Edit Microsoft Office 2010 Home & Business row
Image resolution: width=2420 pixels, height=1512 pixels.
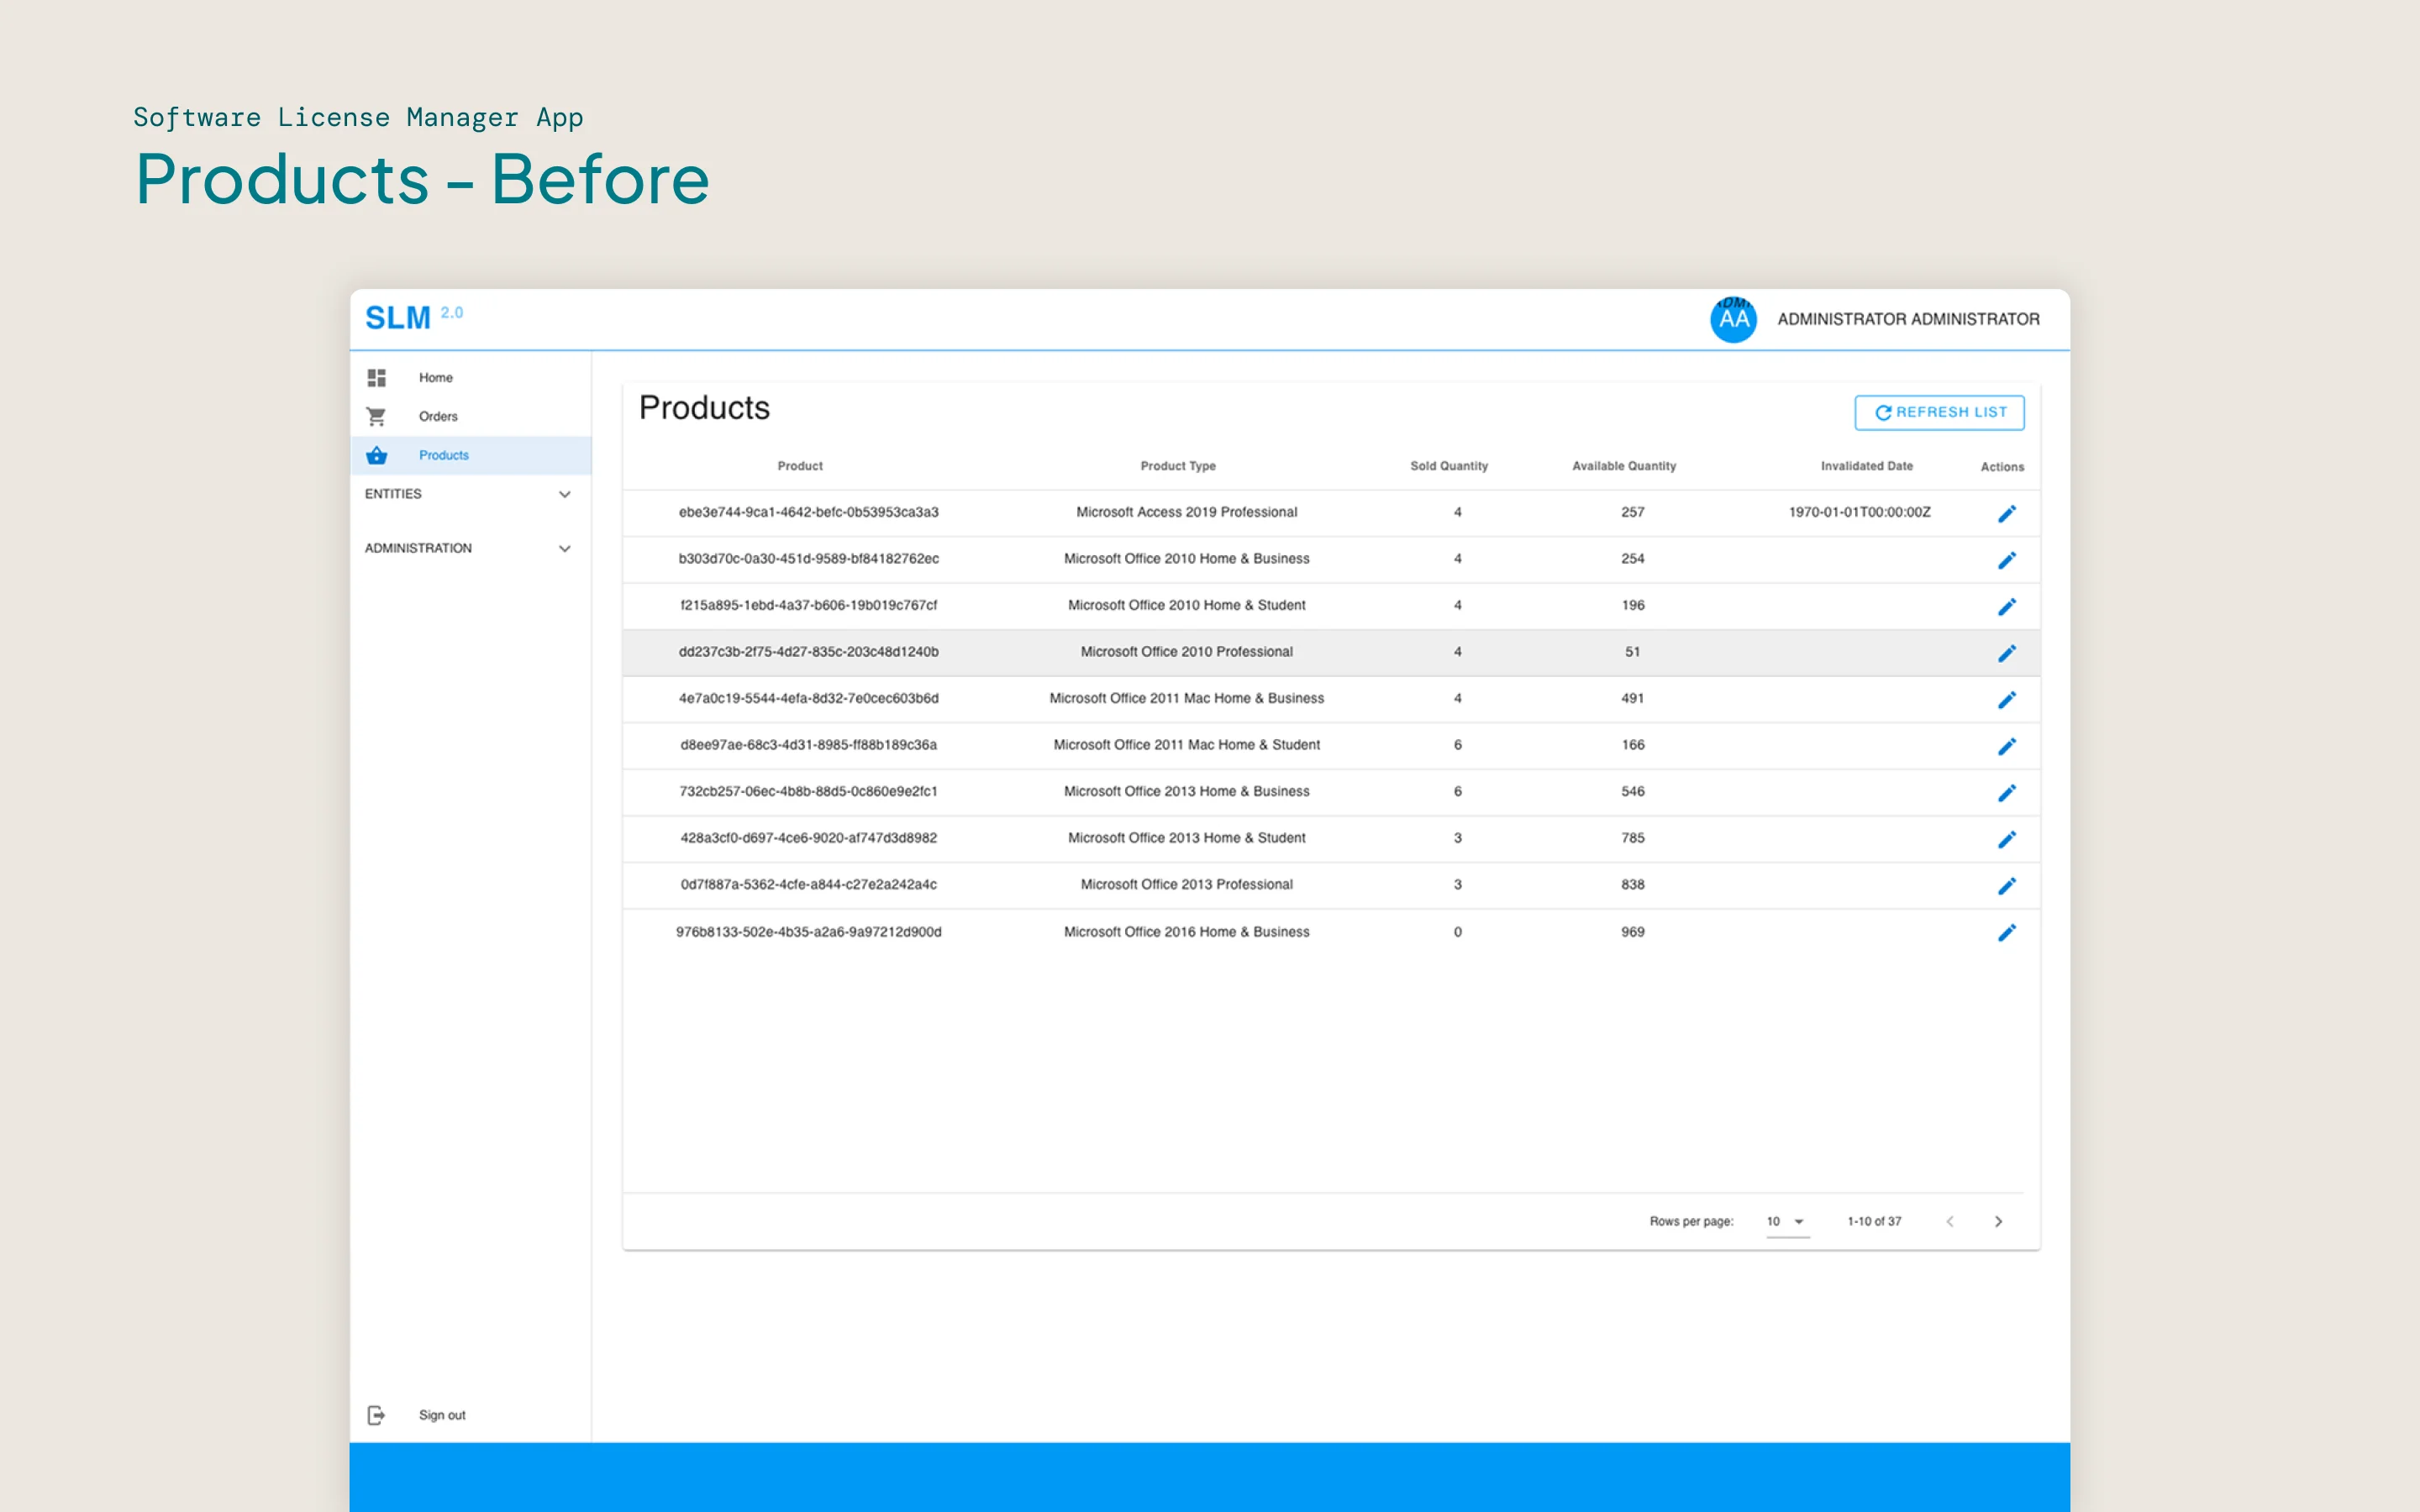[x=2006, y=560]
